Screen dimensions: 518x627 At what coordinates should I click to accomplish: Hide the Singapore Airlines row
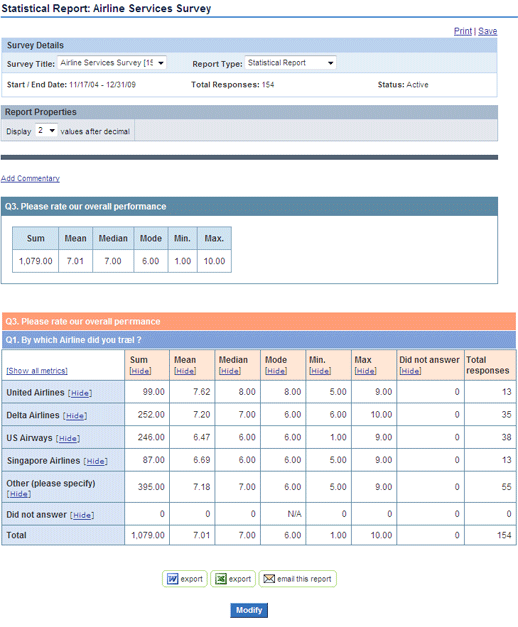[96, 461]
